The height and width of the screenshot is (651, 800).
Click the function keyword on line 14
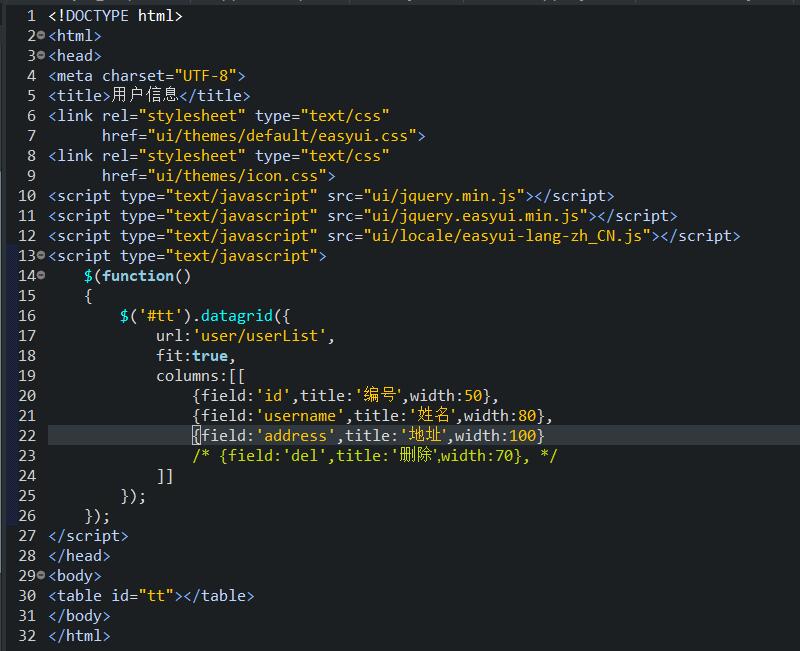[x=138, y=276]
